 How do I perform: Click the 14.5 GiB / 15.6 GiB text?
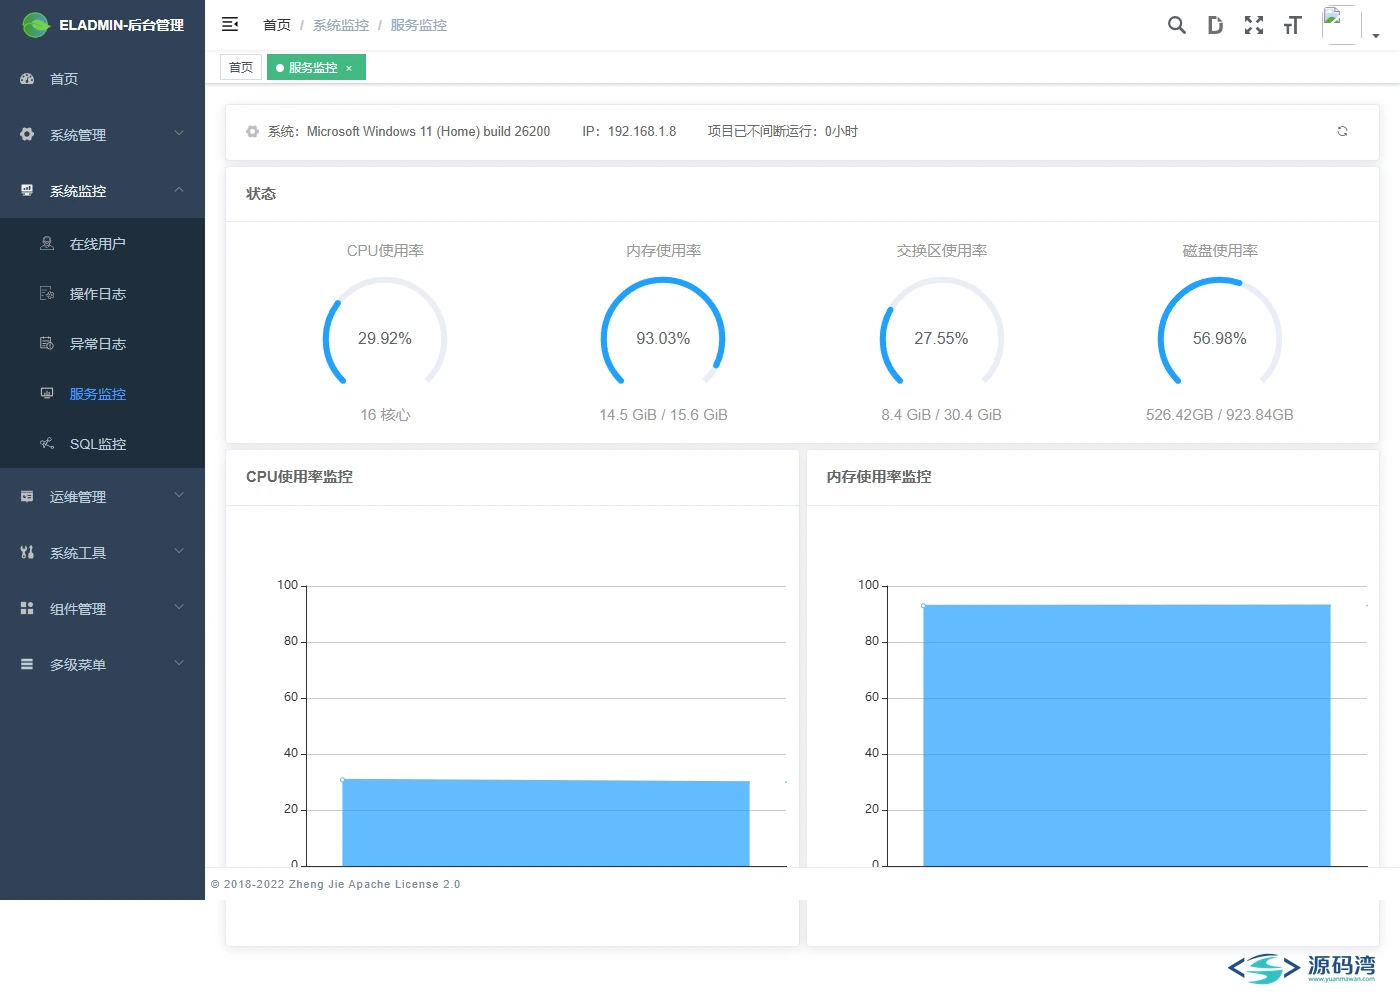click(x=663, y=414)
